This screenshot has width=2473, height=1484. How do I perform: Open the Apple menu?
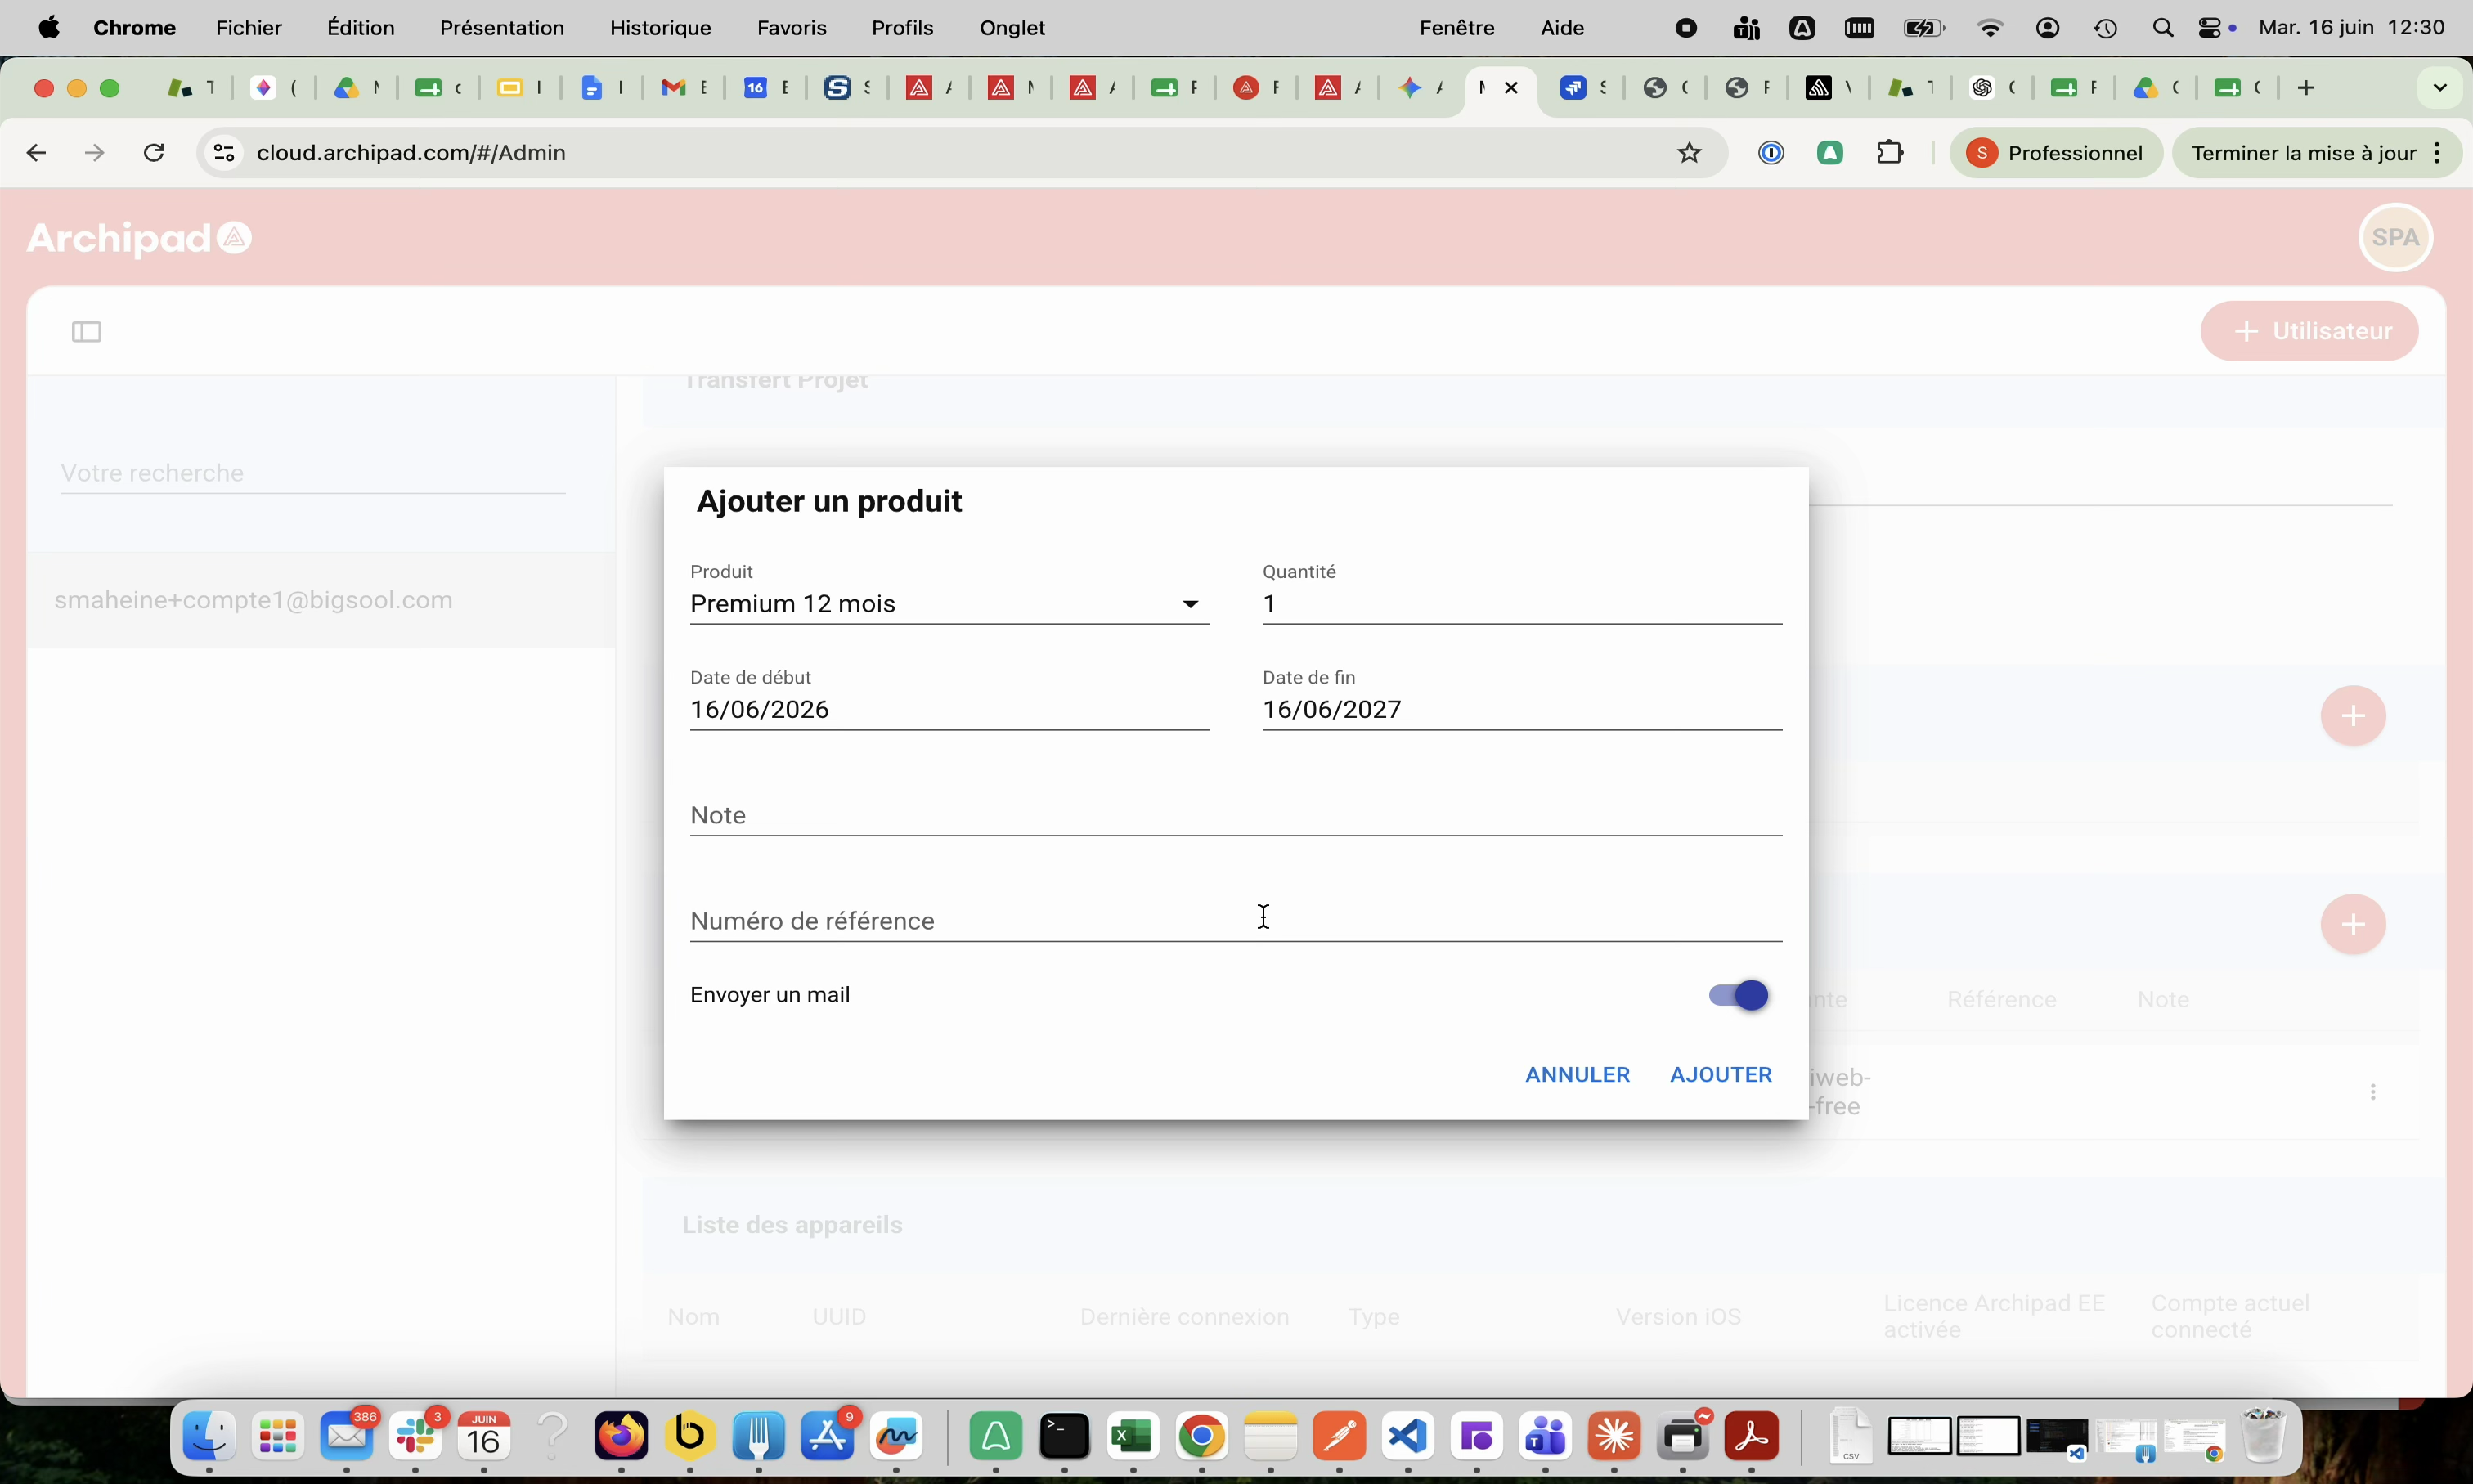pos(49,28)
